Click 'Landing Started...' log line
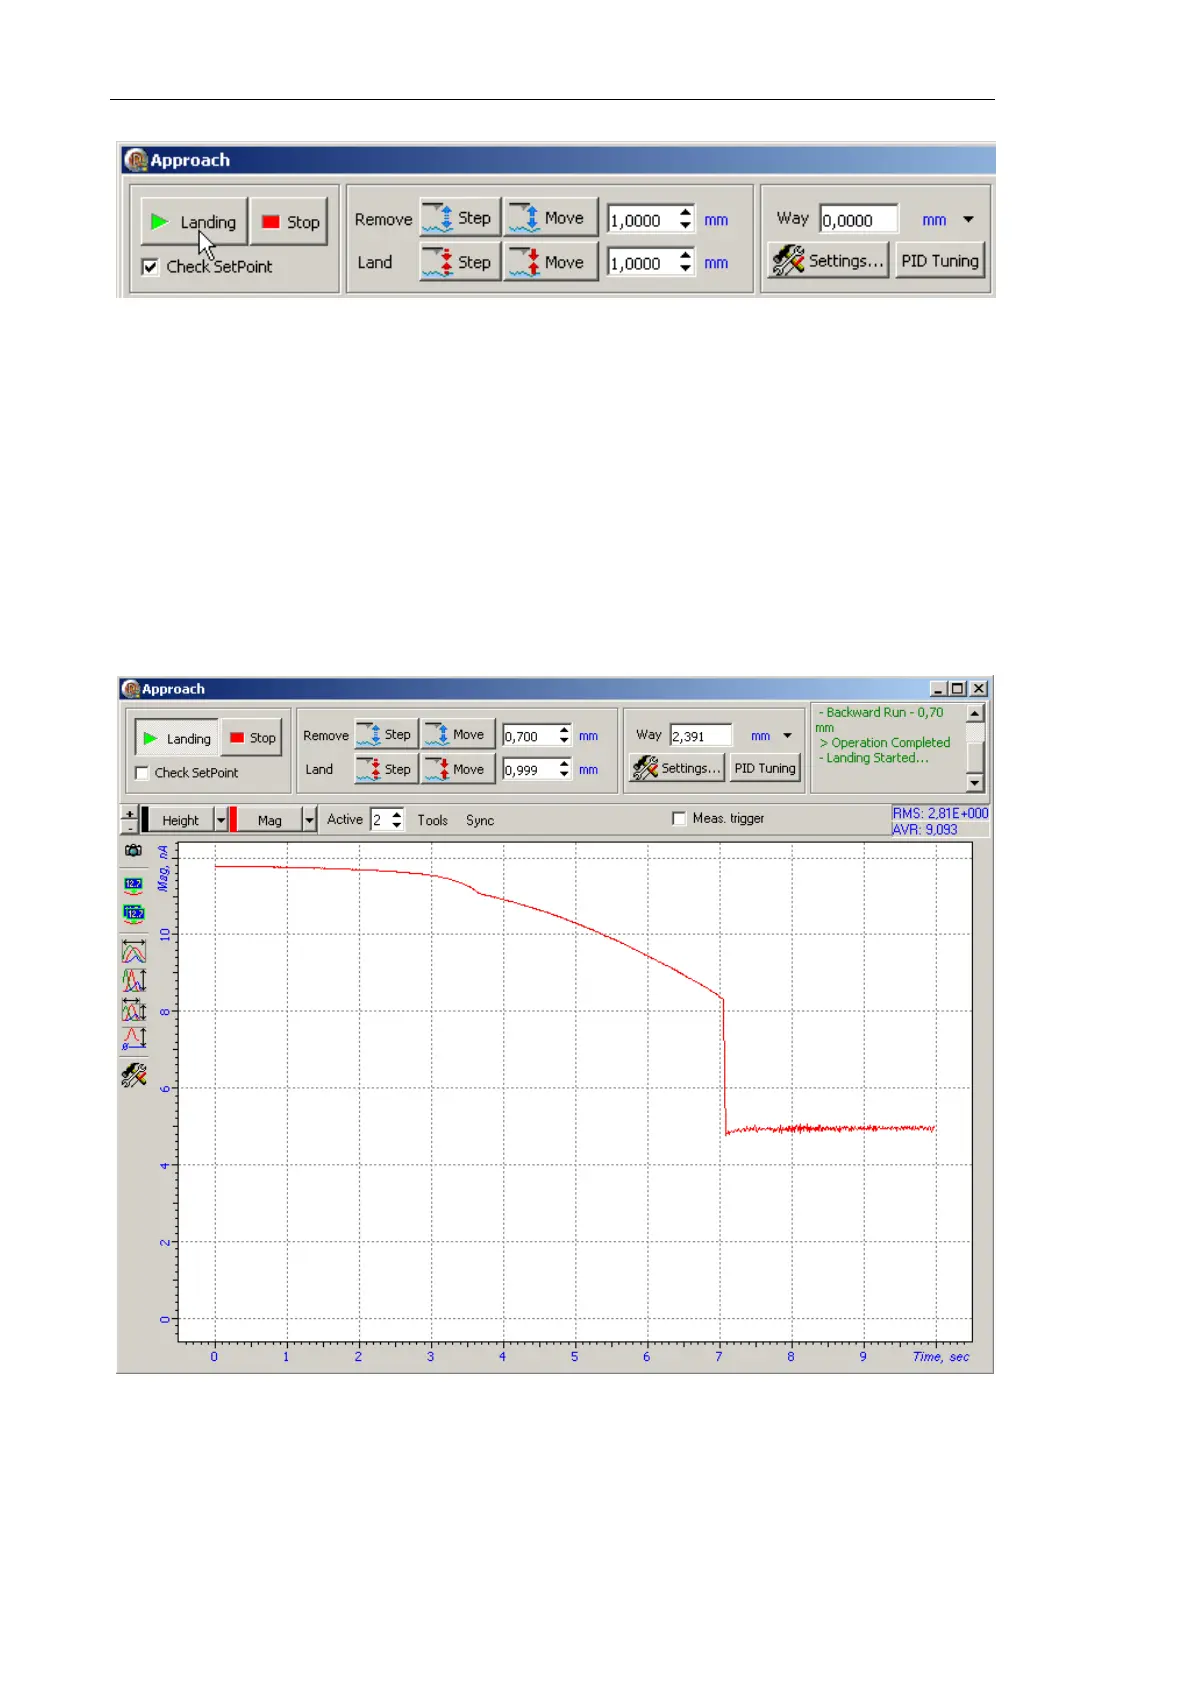1190x1684 pixels. [874, 758]
